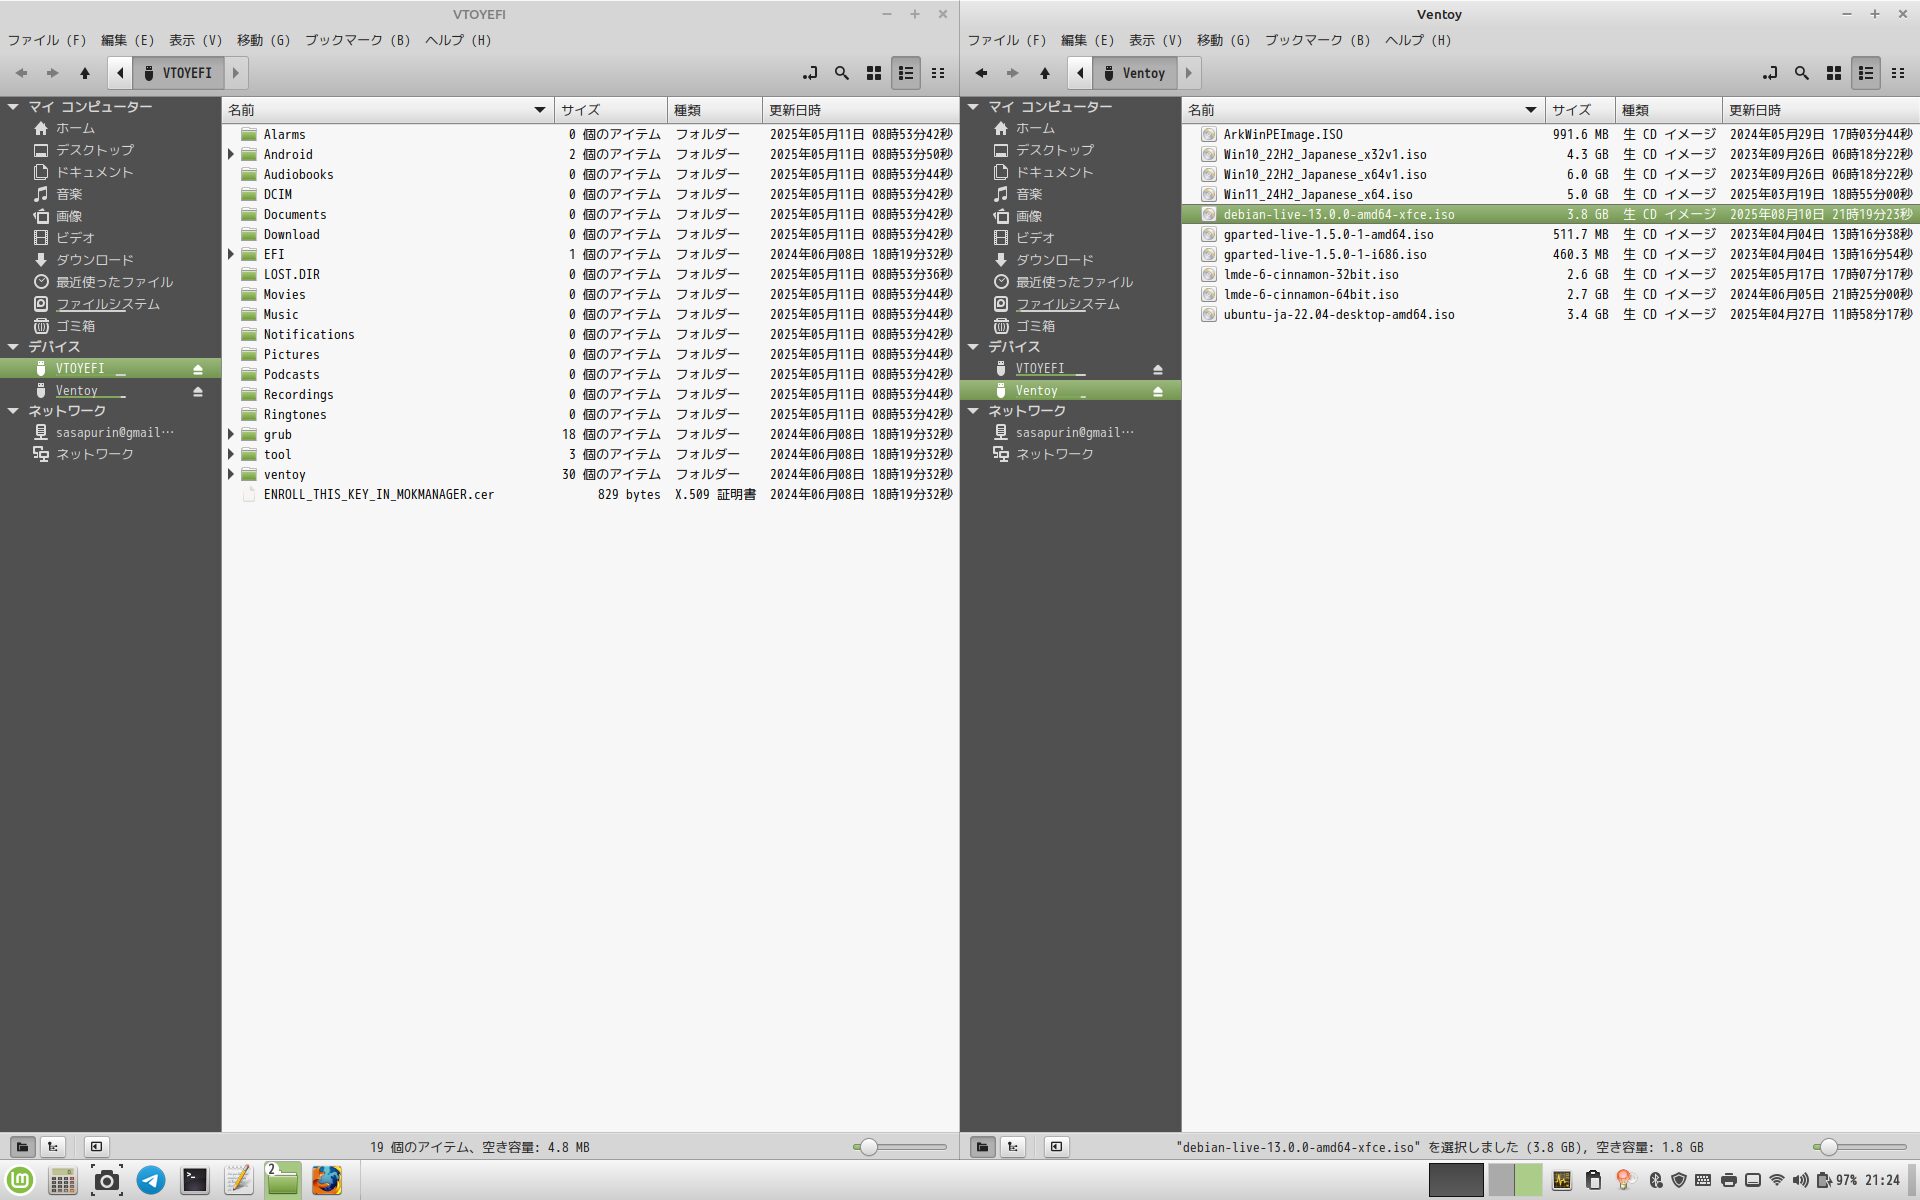The height and width of the screenshot is (1200, 1920).
Task: Click Ventoy path button in right toolbar
Action: click(1136, 73)
